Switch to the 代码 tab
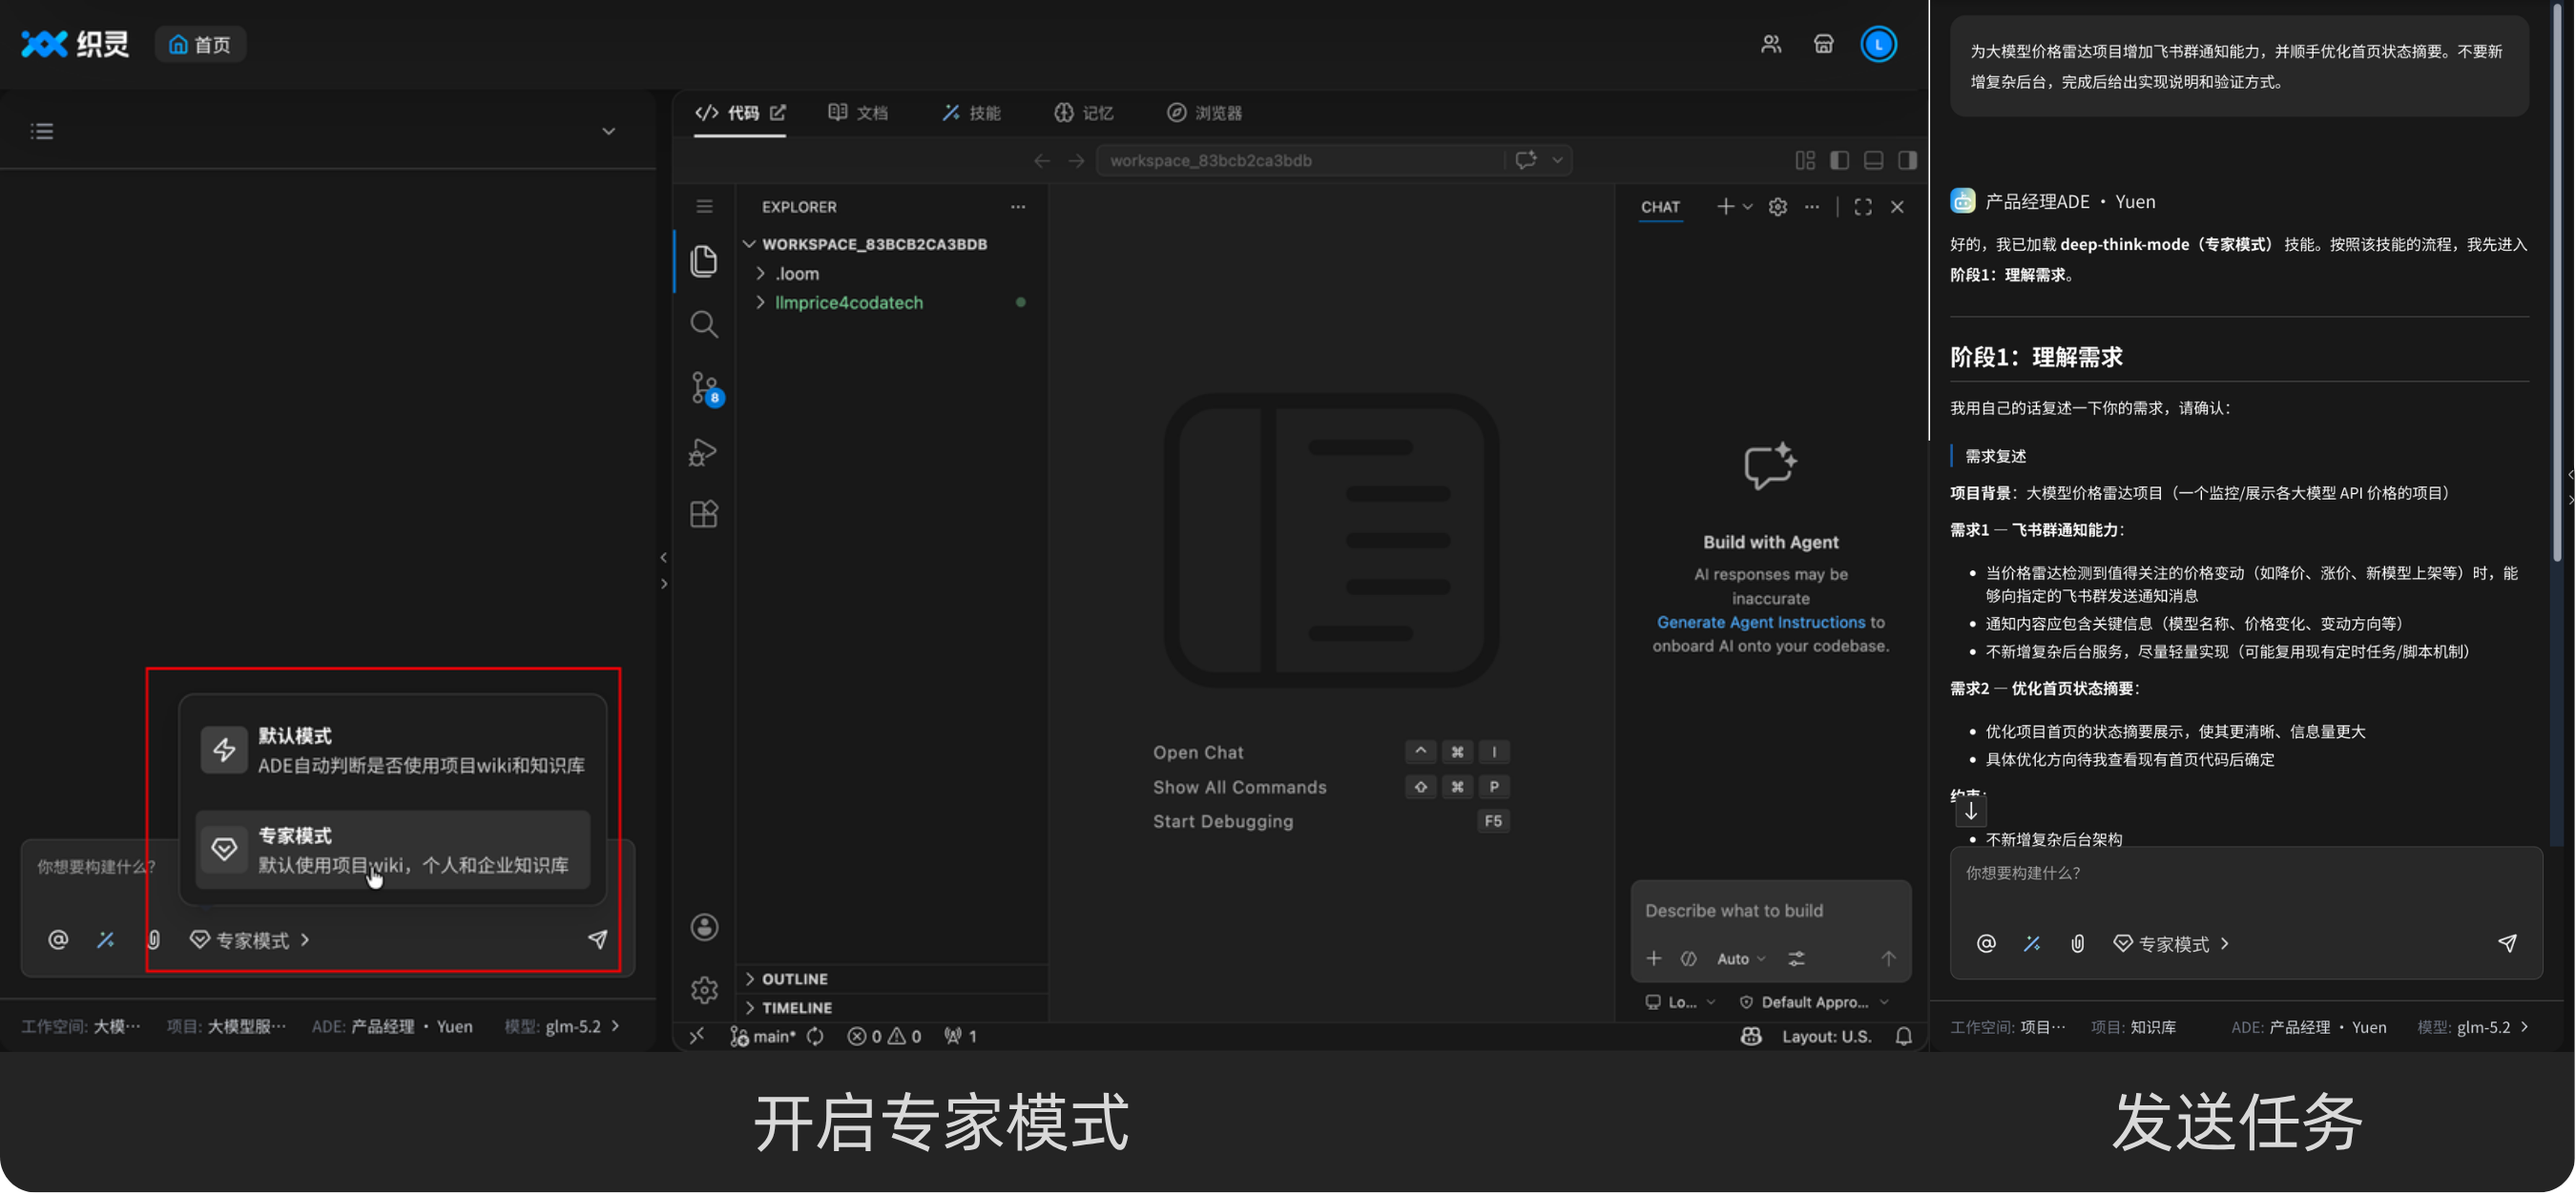This screenshot has height=1195, width=2576. click(x=730, y=113)
